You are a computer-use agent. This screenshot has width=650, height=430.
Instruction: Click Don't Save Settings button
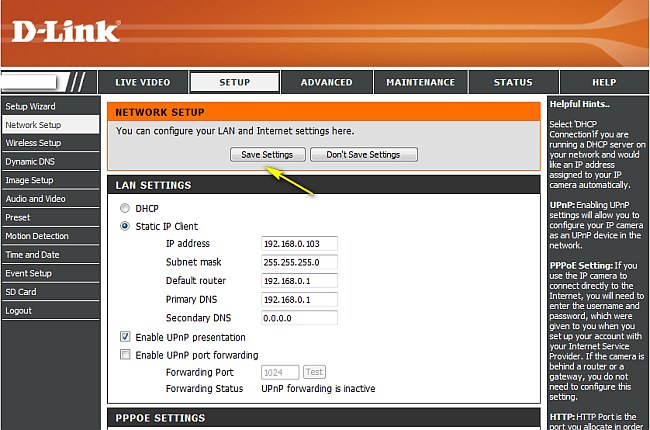pos(363,155)
